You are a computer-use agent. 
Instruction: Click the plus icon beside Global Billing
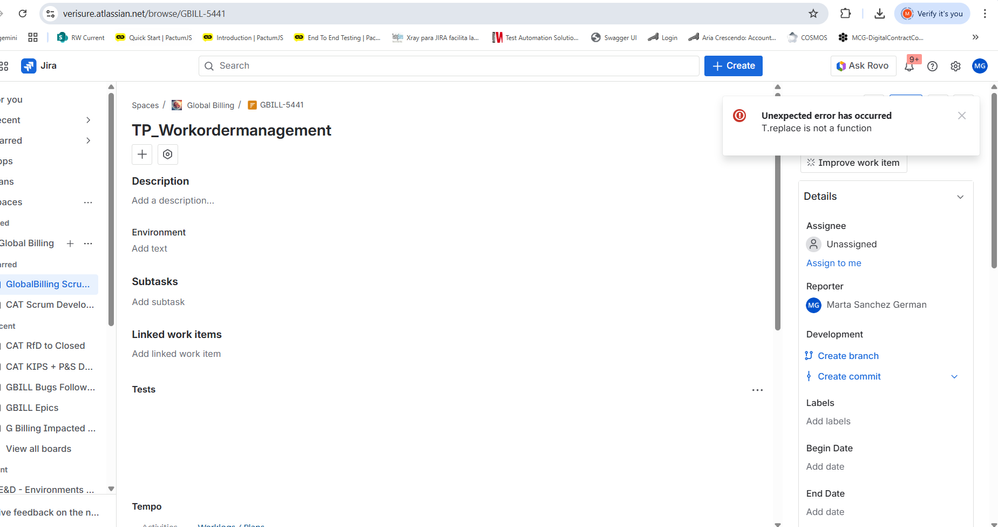tap(70, 243)
